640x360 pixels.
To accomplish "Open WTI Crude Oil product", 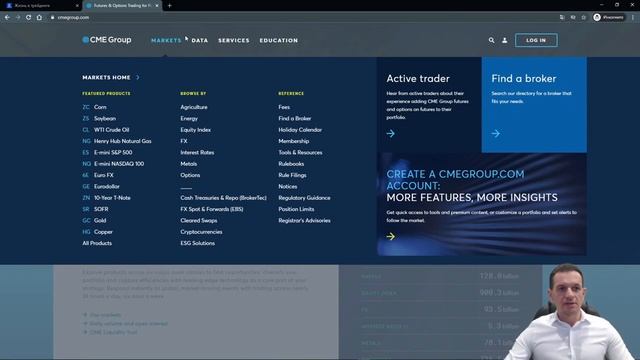I will (x=111, y=130).
